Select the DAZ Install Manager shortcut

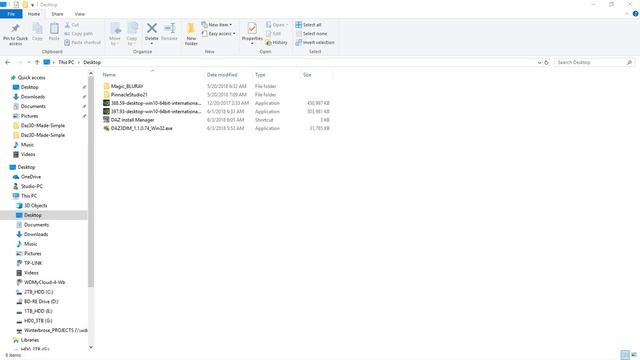click(x=132, y=120)
